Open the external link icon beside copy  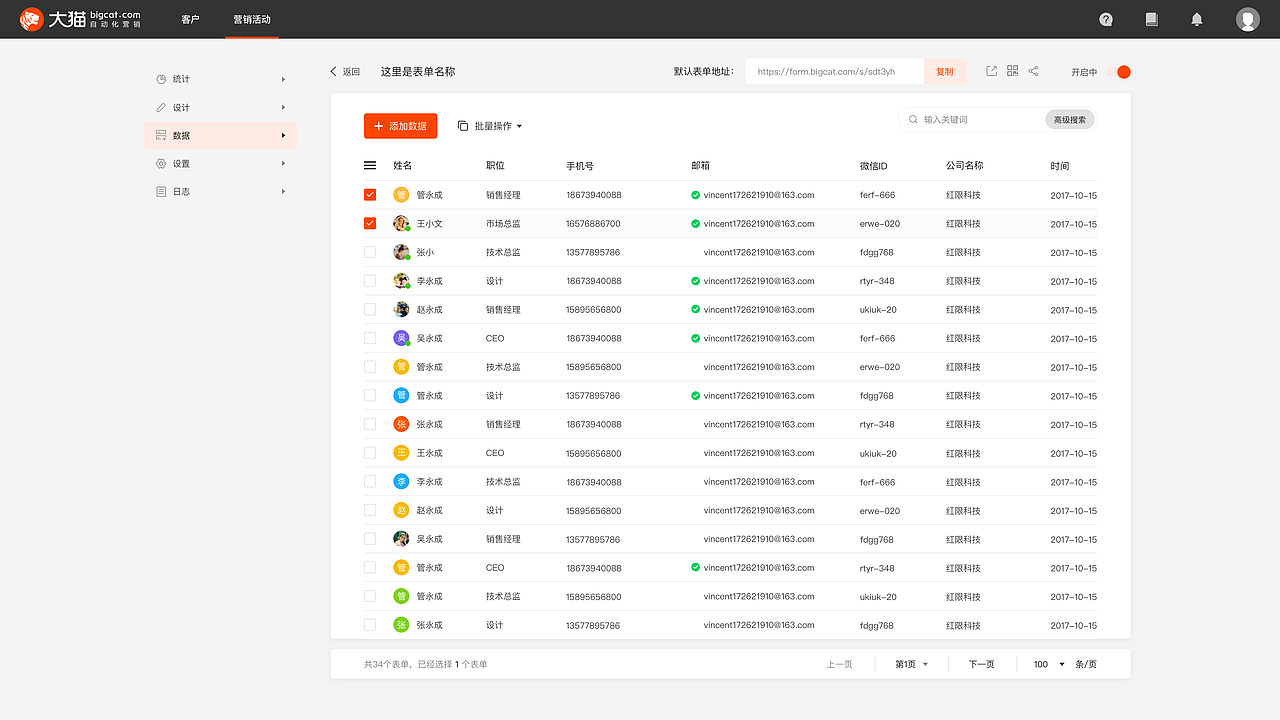(x=991, y=71)
